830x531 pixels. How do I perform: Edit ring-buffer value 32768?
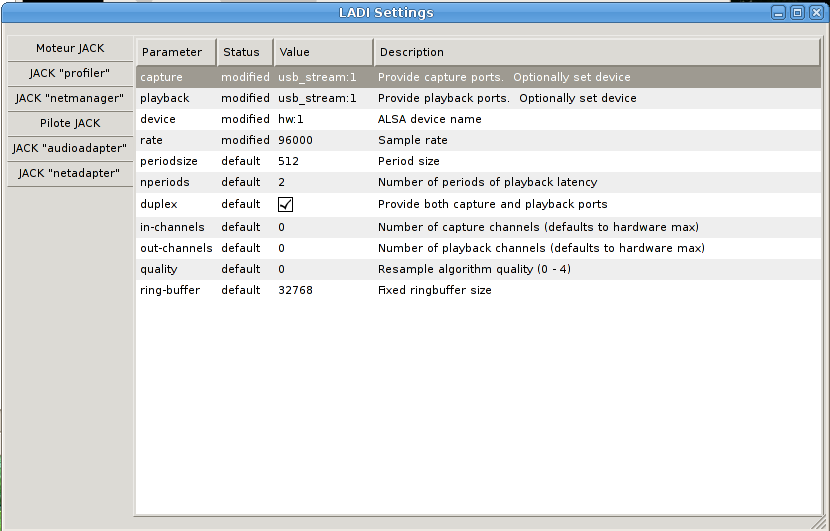point(295,290)
